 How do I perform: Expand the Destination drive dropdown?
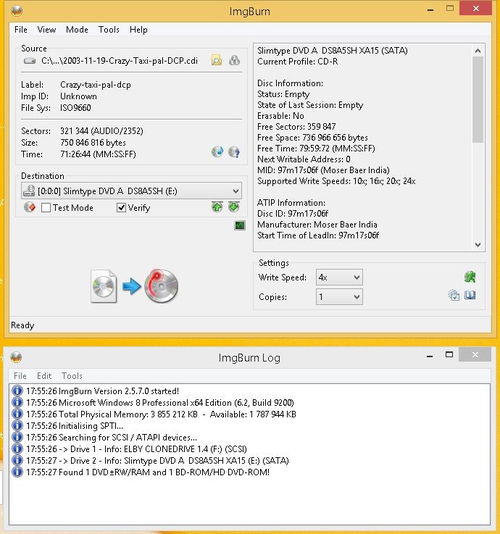[131, 191]
